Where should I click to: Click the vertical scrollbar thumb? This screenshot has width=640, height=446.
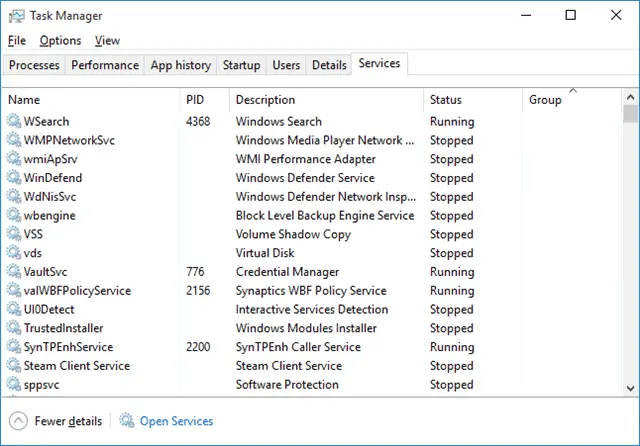(x=630, y=113)
